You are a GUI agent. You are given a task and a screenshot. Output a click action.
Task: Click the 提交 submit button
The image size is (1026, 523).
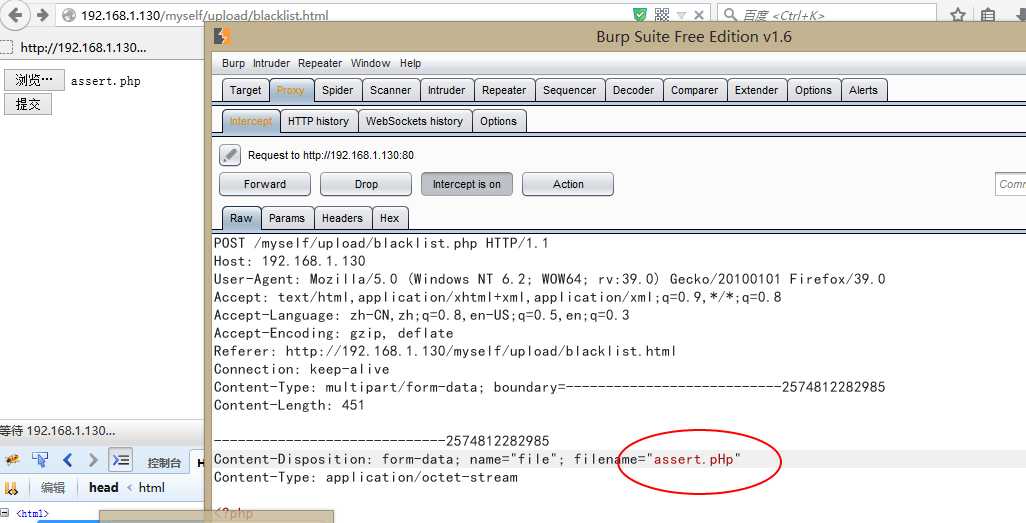coord(27,104)
